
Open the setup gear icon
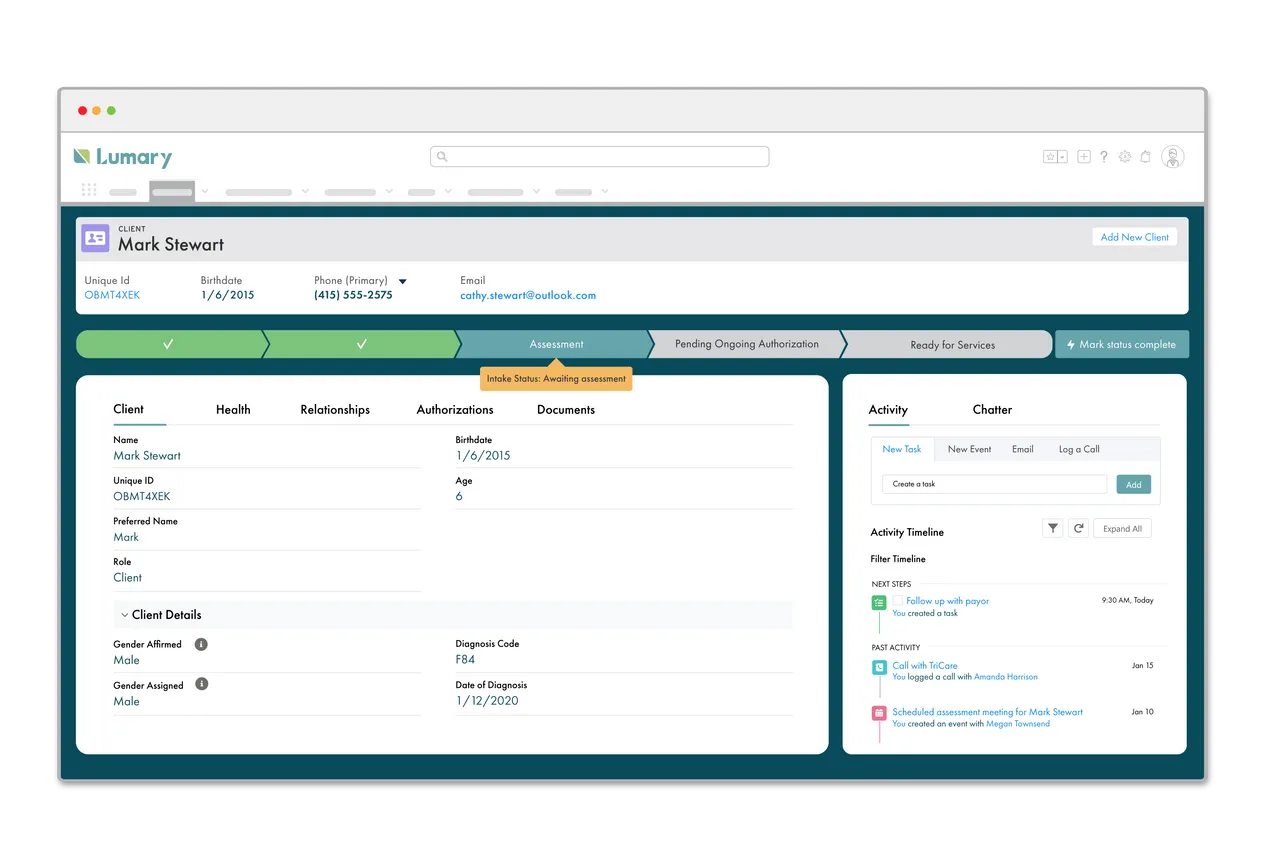1125,157
